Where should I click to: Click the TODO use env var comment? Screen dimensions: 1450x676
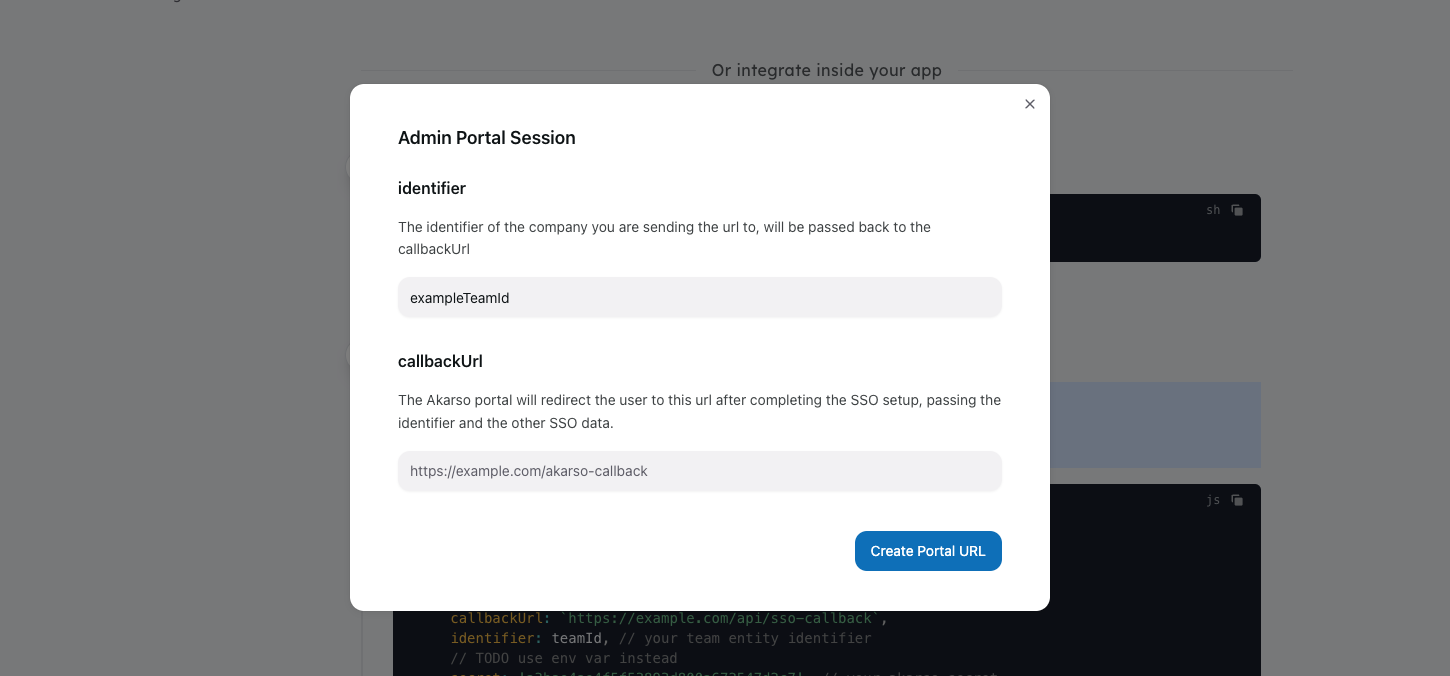coord(563,658)
